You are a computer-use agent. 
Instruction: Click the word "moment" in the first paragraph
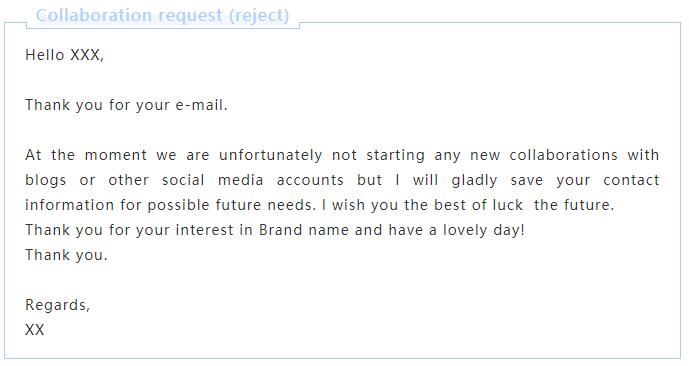(116, 155)
